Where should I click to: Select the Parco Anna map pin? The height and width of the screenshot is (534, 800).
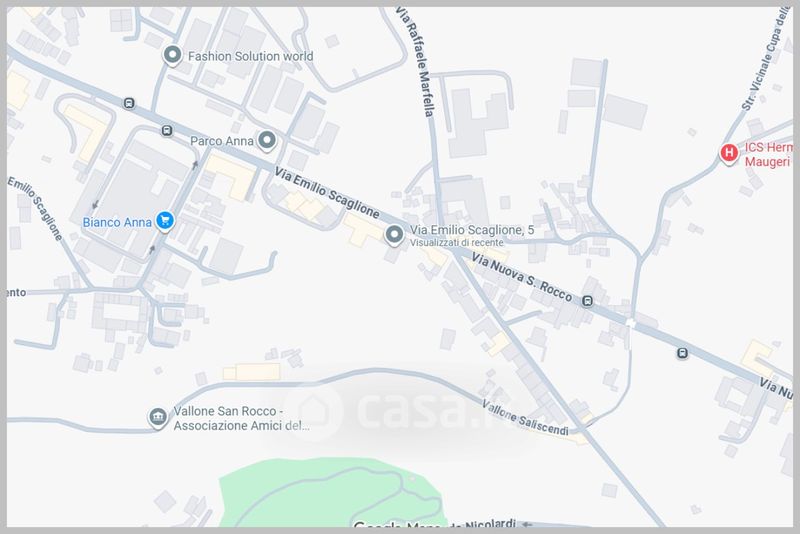point(267,140)
